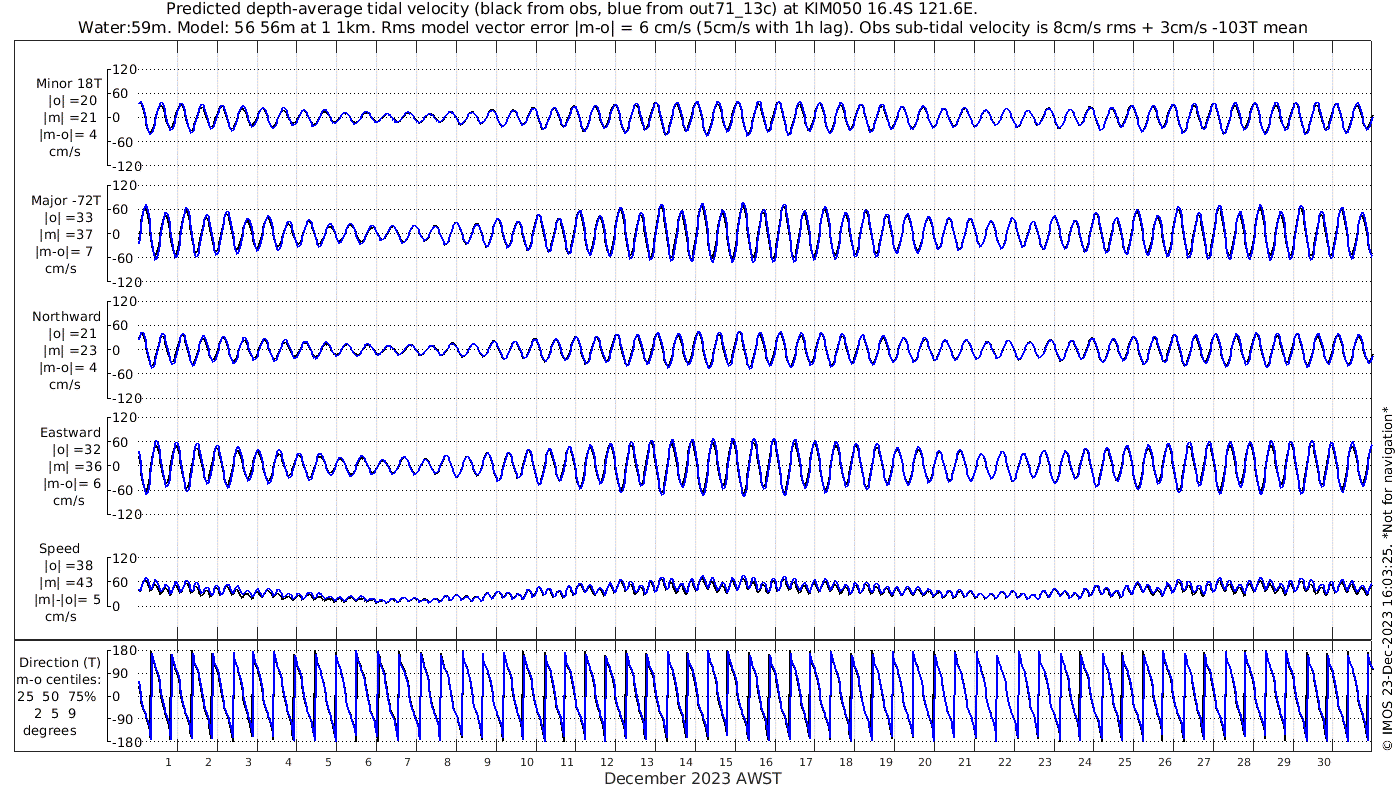This screenshot has height=800, width=1400.
Task: Click day '30' tick label on date axis
Action: coord(1324,762)
